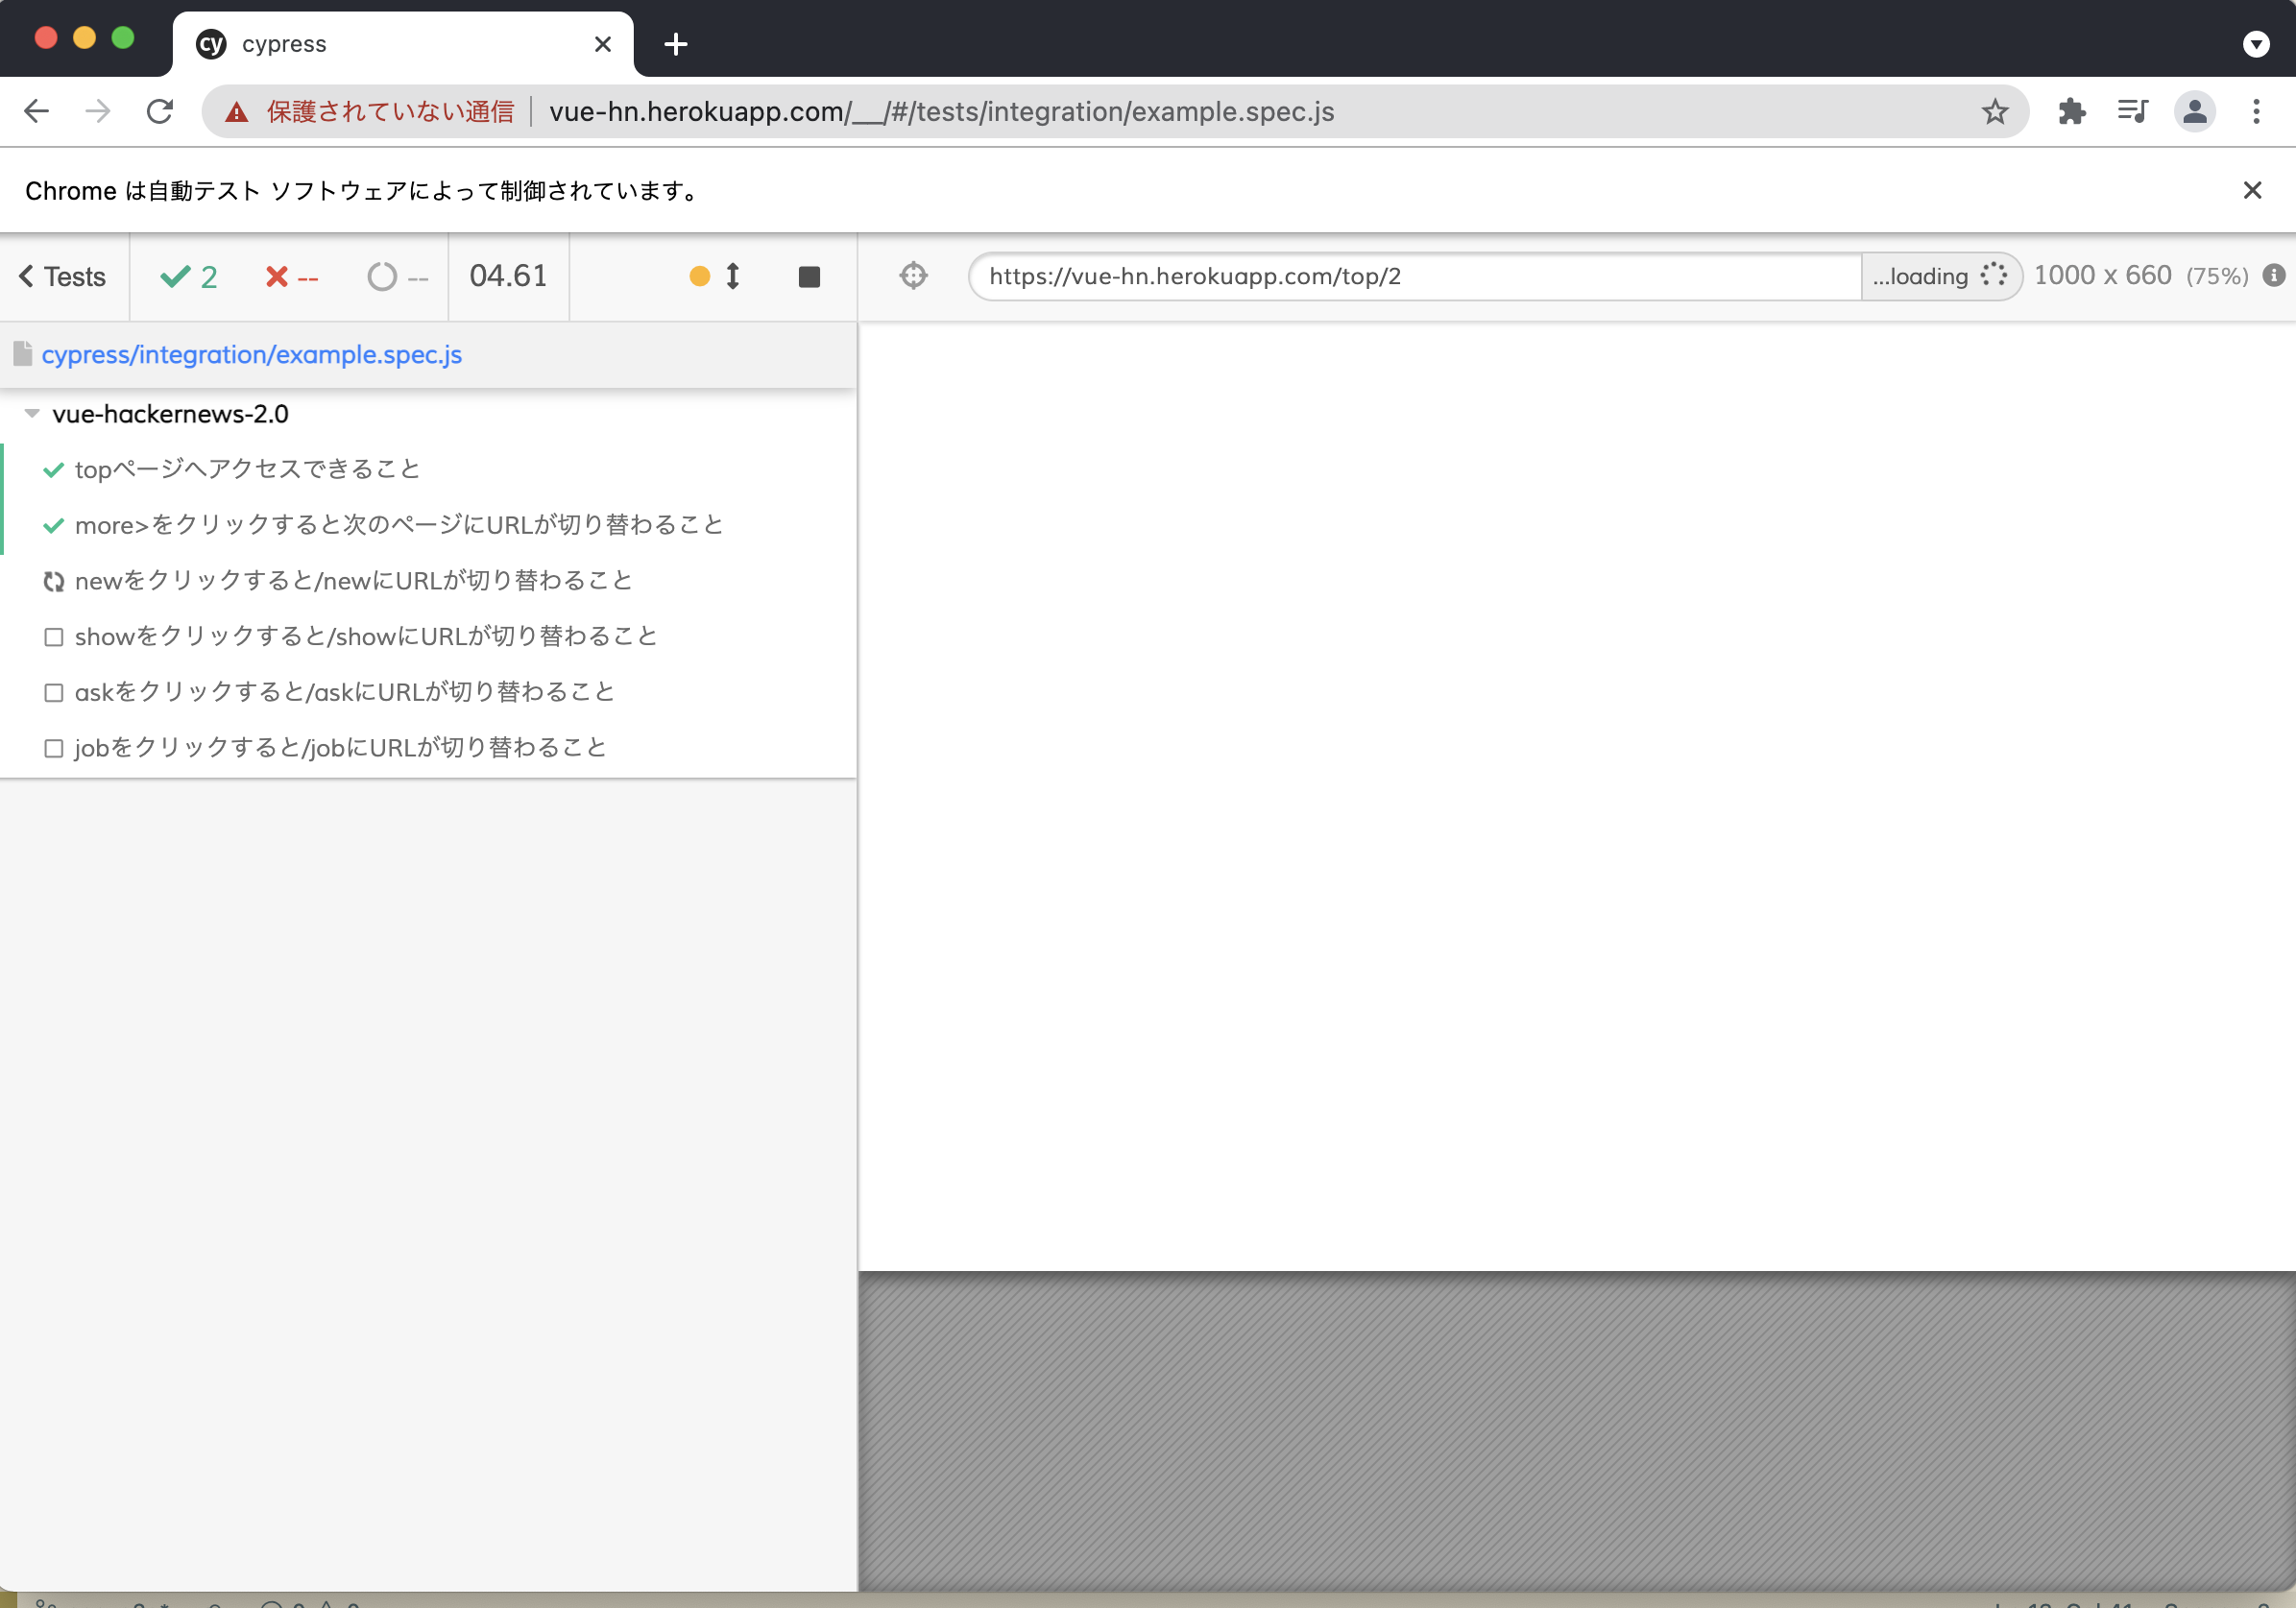Open the tab search dropdown arrow

(x=2255, y=44)
